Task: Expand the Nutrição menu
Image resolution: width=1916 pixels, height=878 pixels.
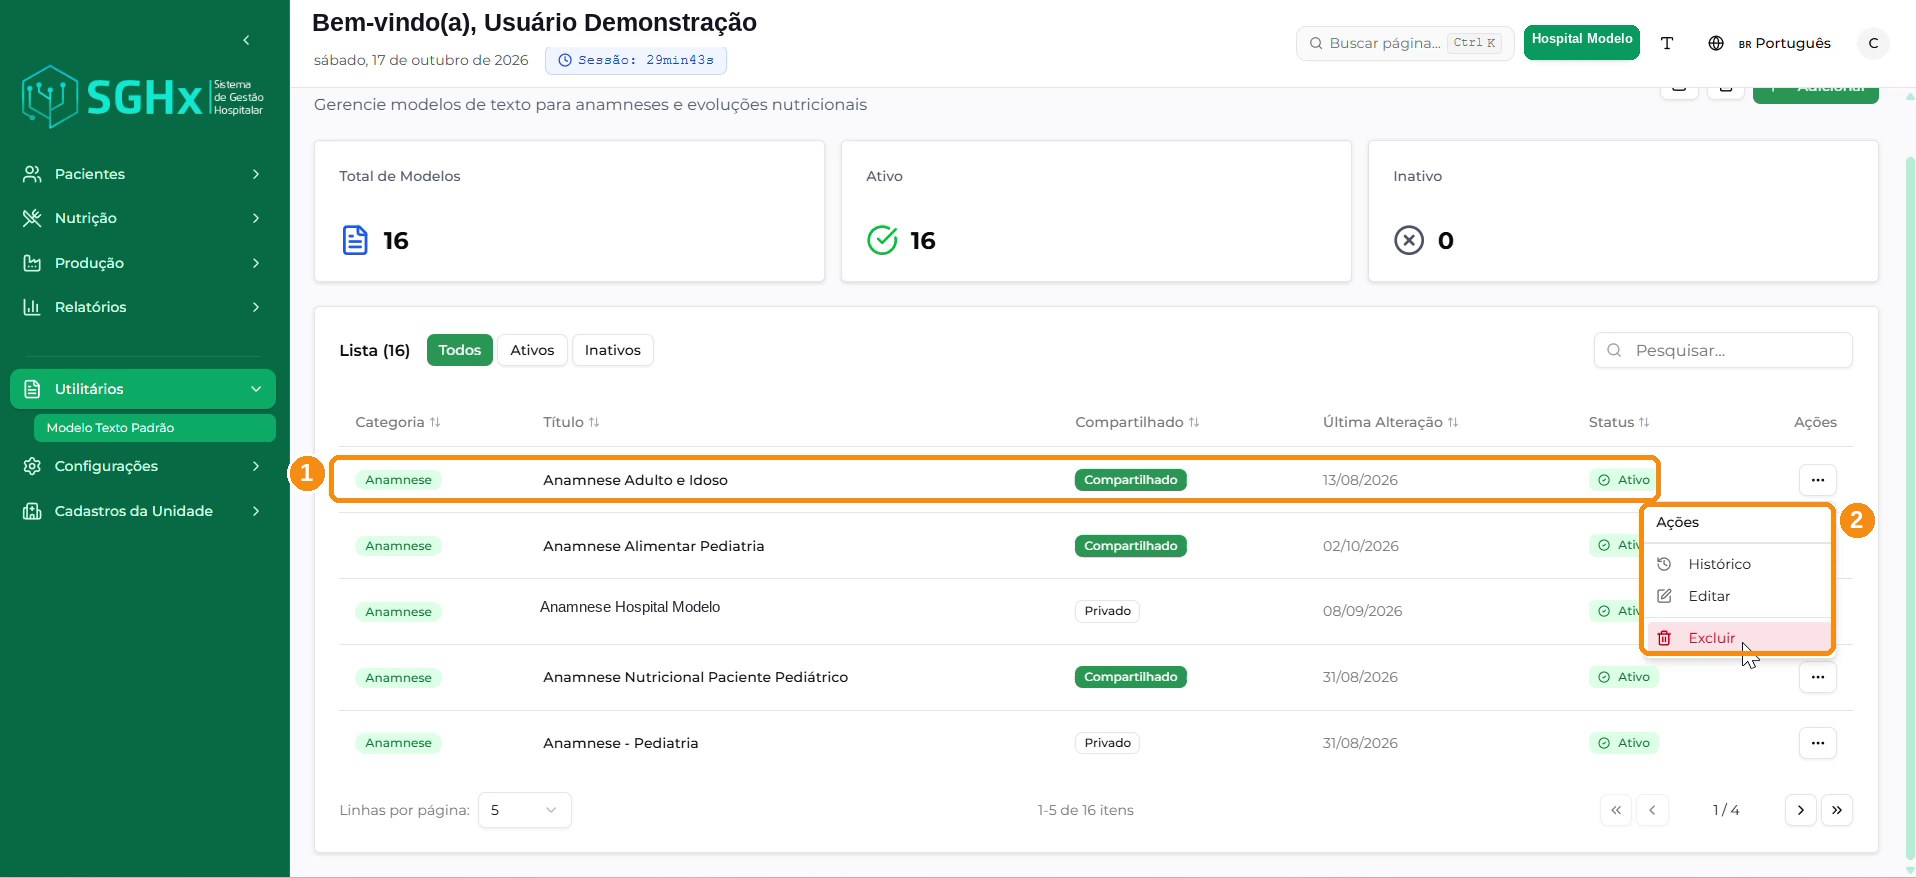Action: [x=143, y=218]
